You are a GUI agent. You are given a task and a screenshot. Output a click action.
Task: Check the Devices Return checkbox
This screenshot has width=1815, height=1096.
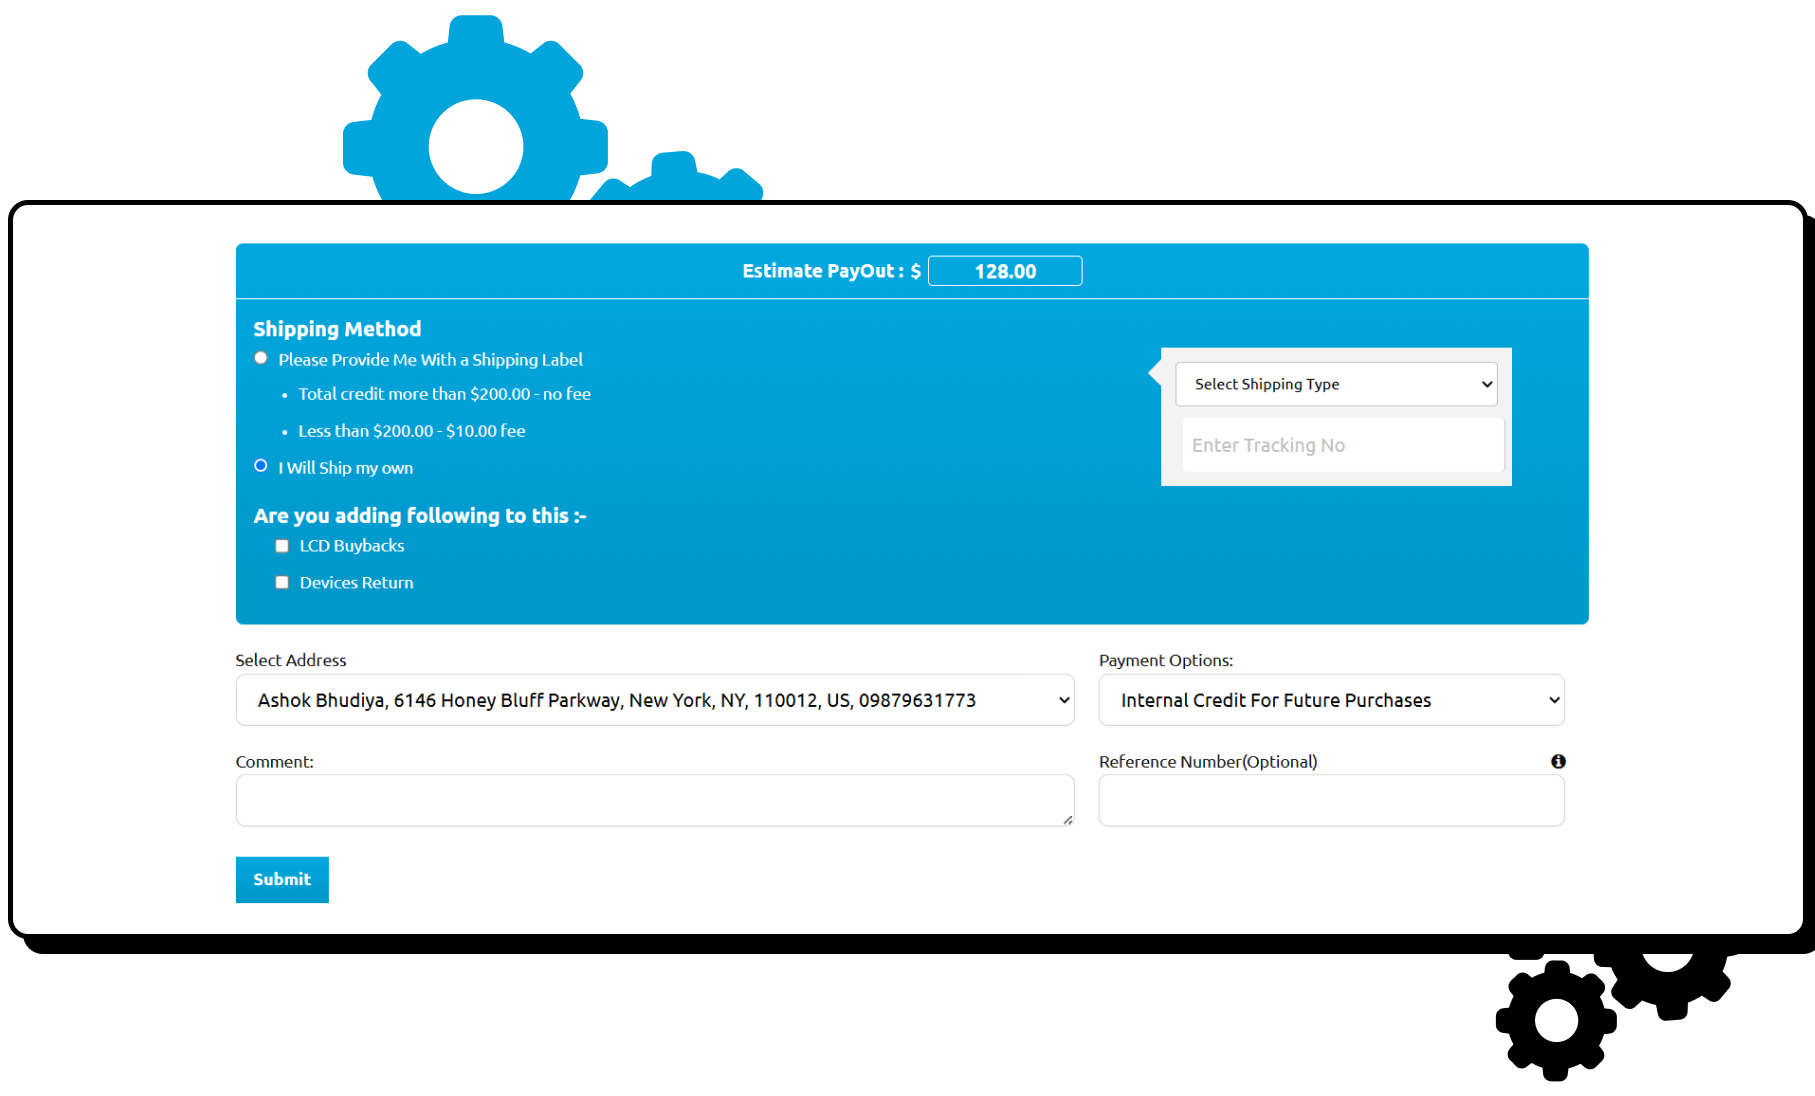281,581
